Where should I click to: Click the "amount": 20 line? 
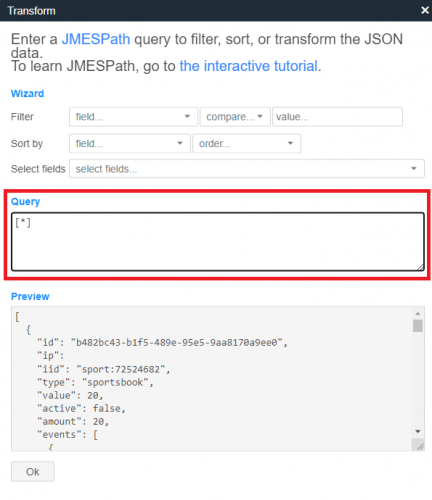[73, 422]
